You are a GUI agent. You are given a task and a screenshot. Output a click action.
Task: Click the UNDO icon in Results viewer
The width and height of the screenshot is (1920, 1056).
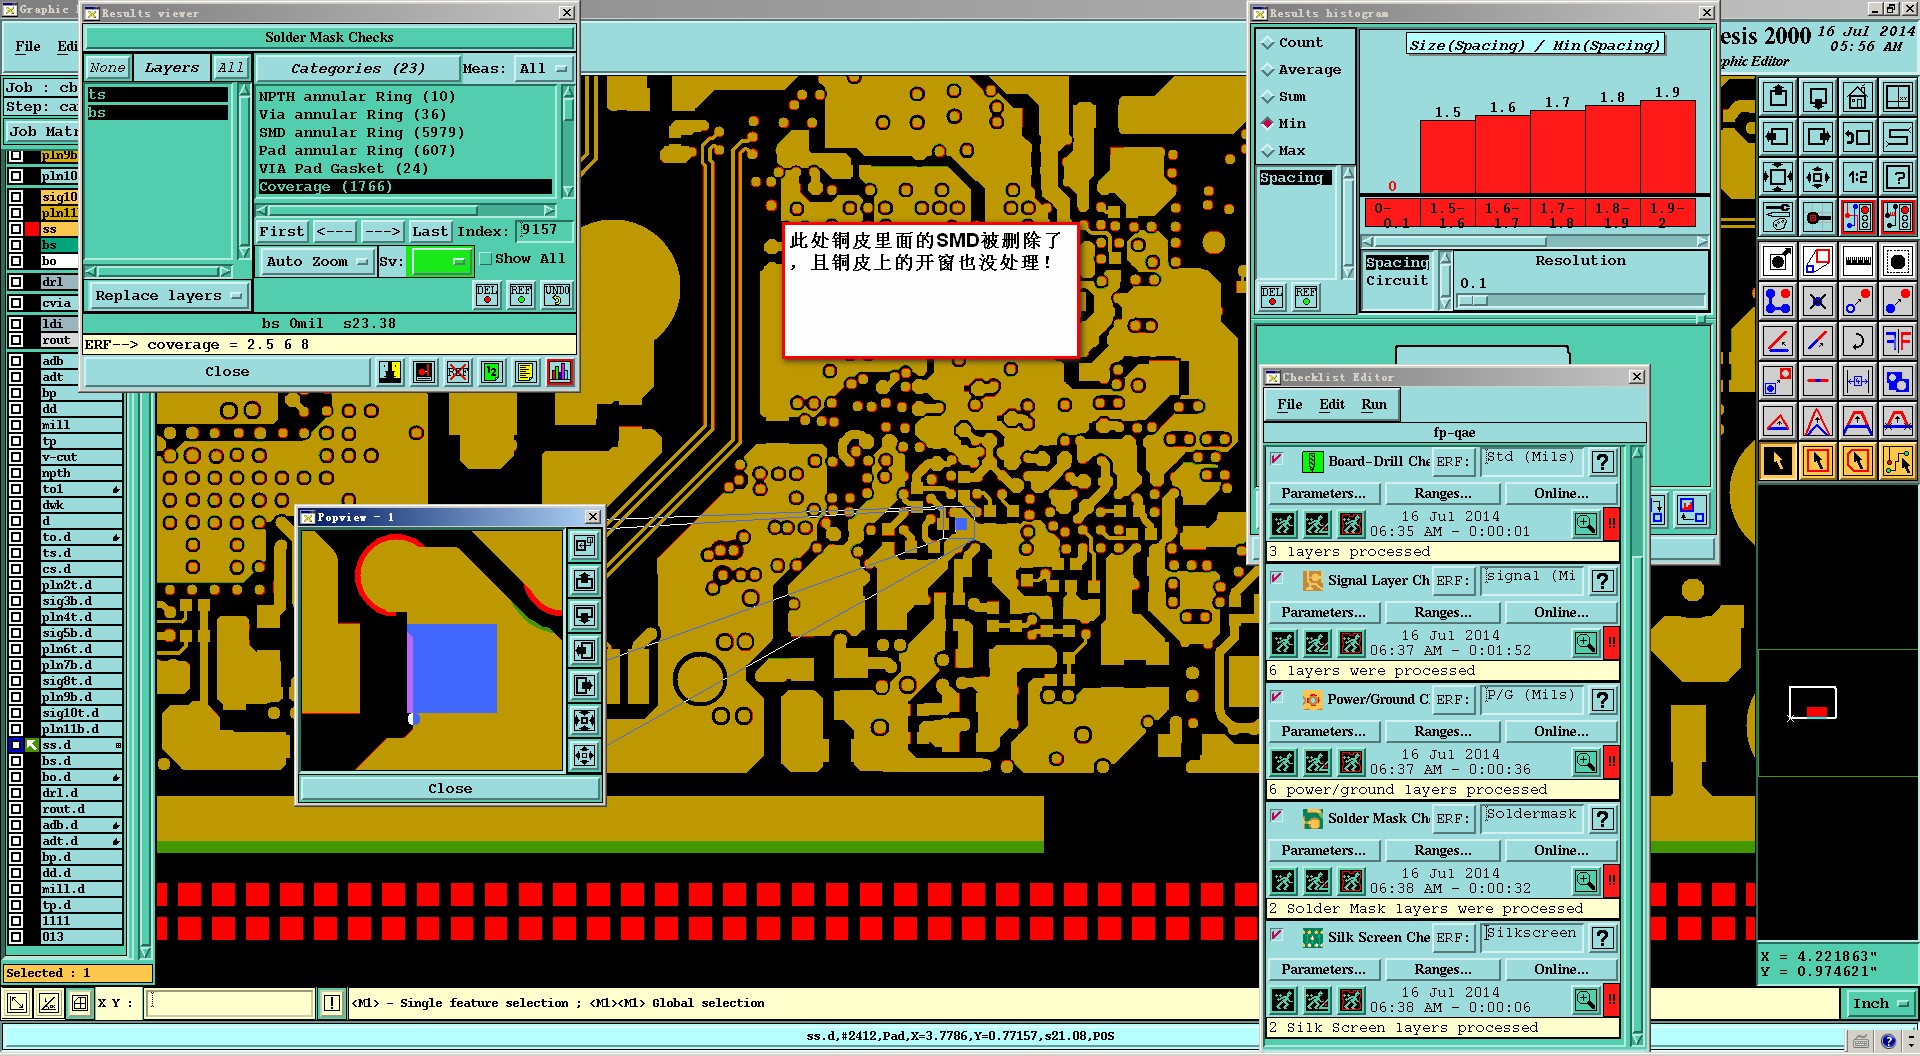557,295
